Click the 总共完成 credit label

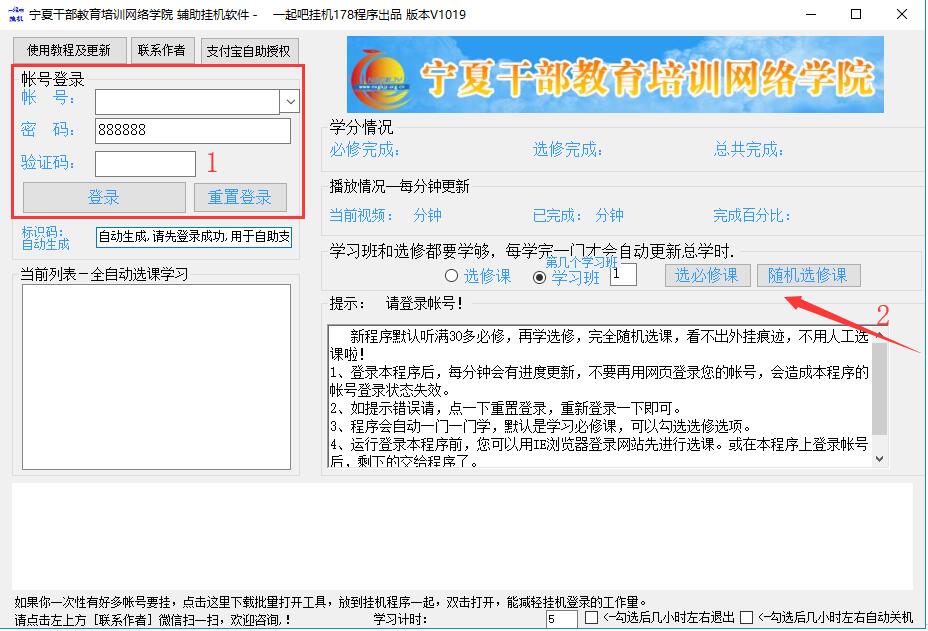(749, 150)
